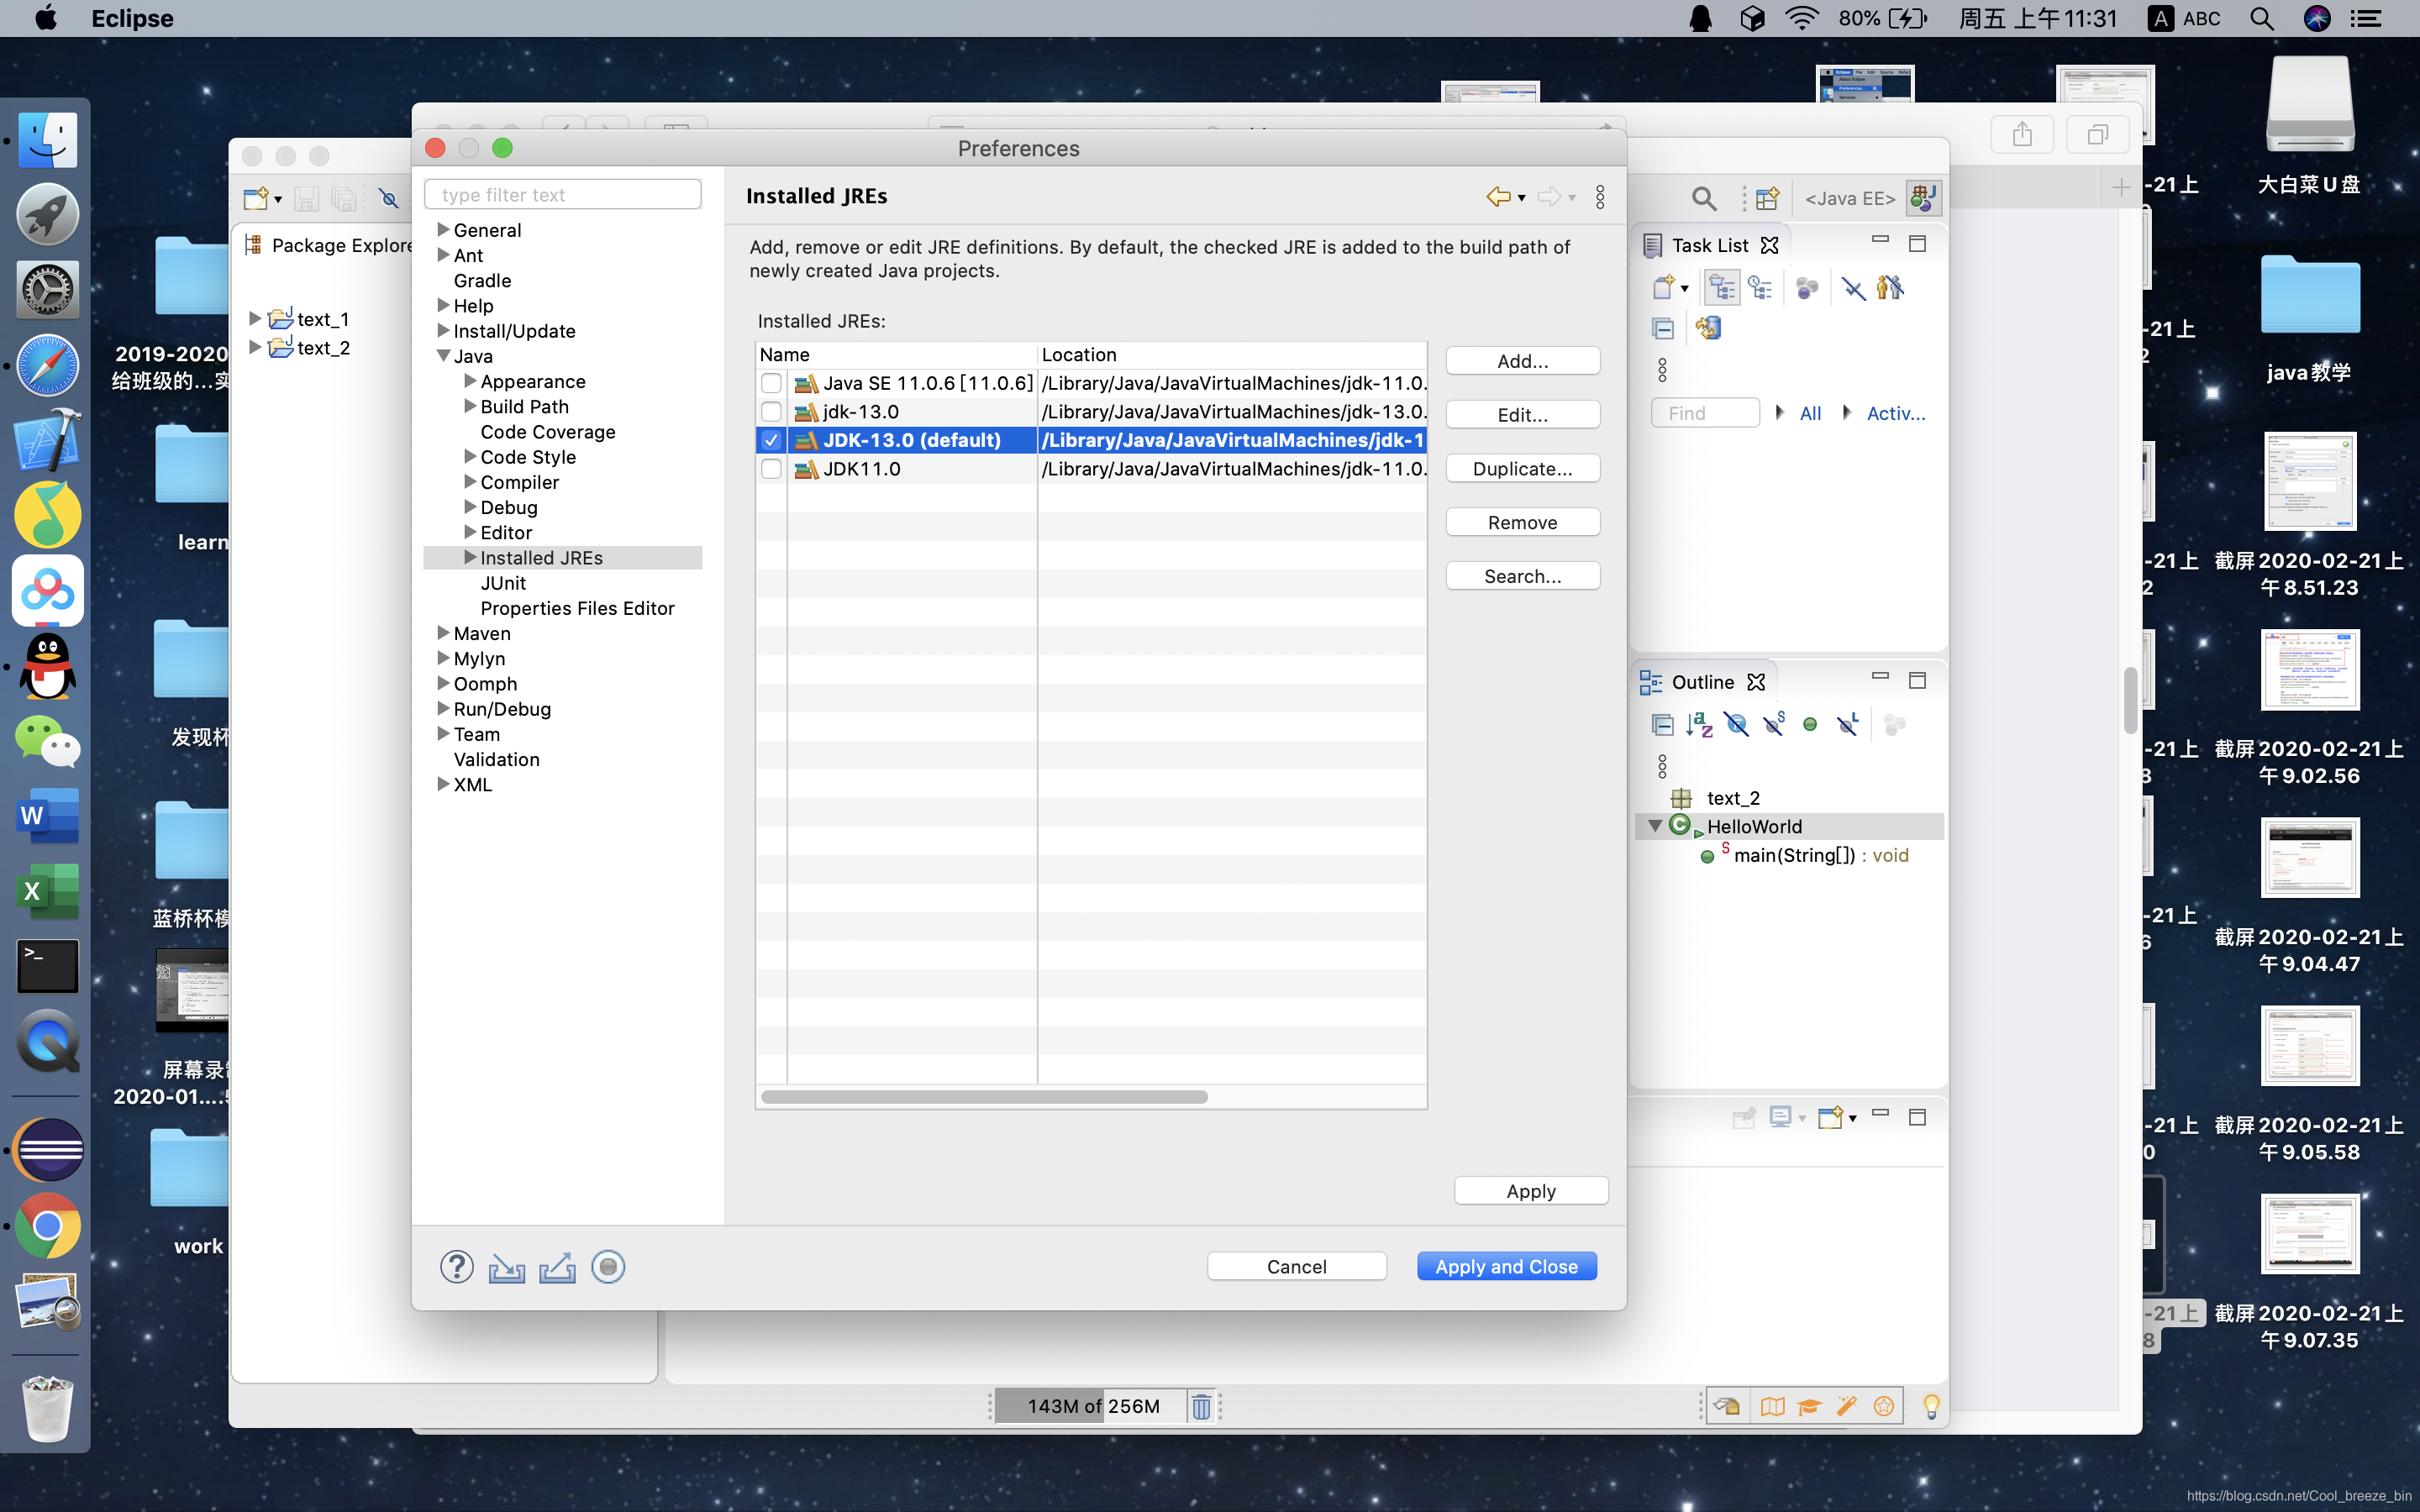Toggle Hide Static Members icon in Outline
Image resolution: width=2420 pixels, height=1512 pixels.
click(x=1774, y=723)
